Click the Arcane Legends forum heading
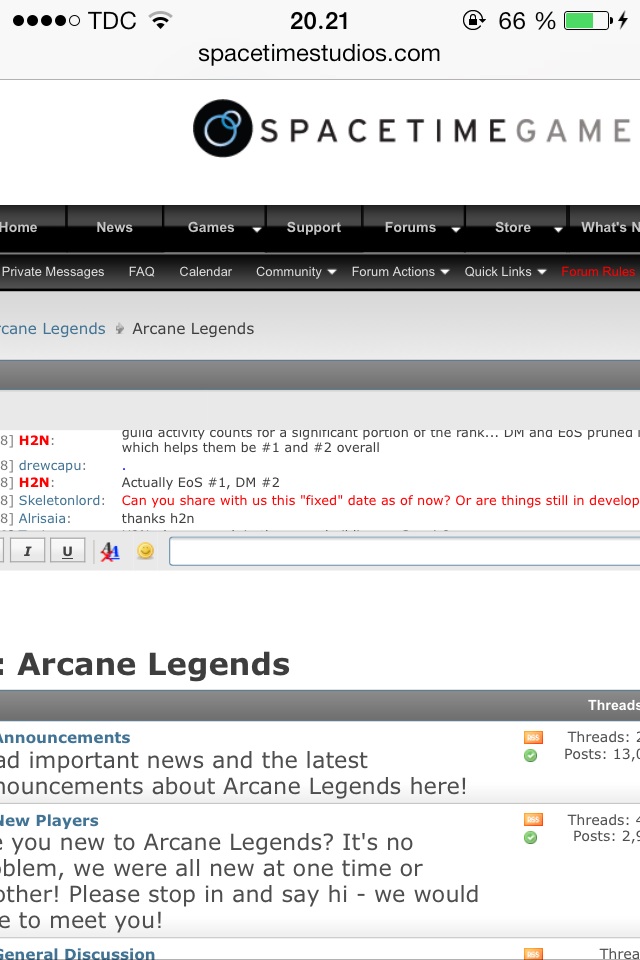 click(x=153, y=664)
